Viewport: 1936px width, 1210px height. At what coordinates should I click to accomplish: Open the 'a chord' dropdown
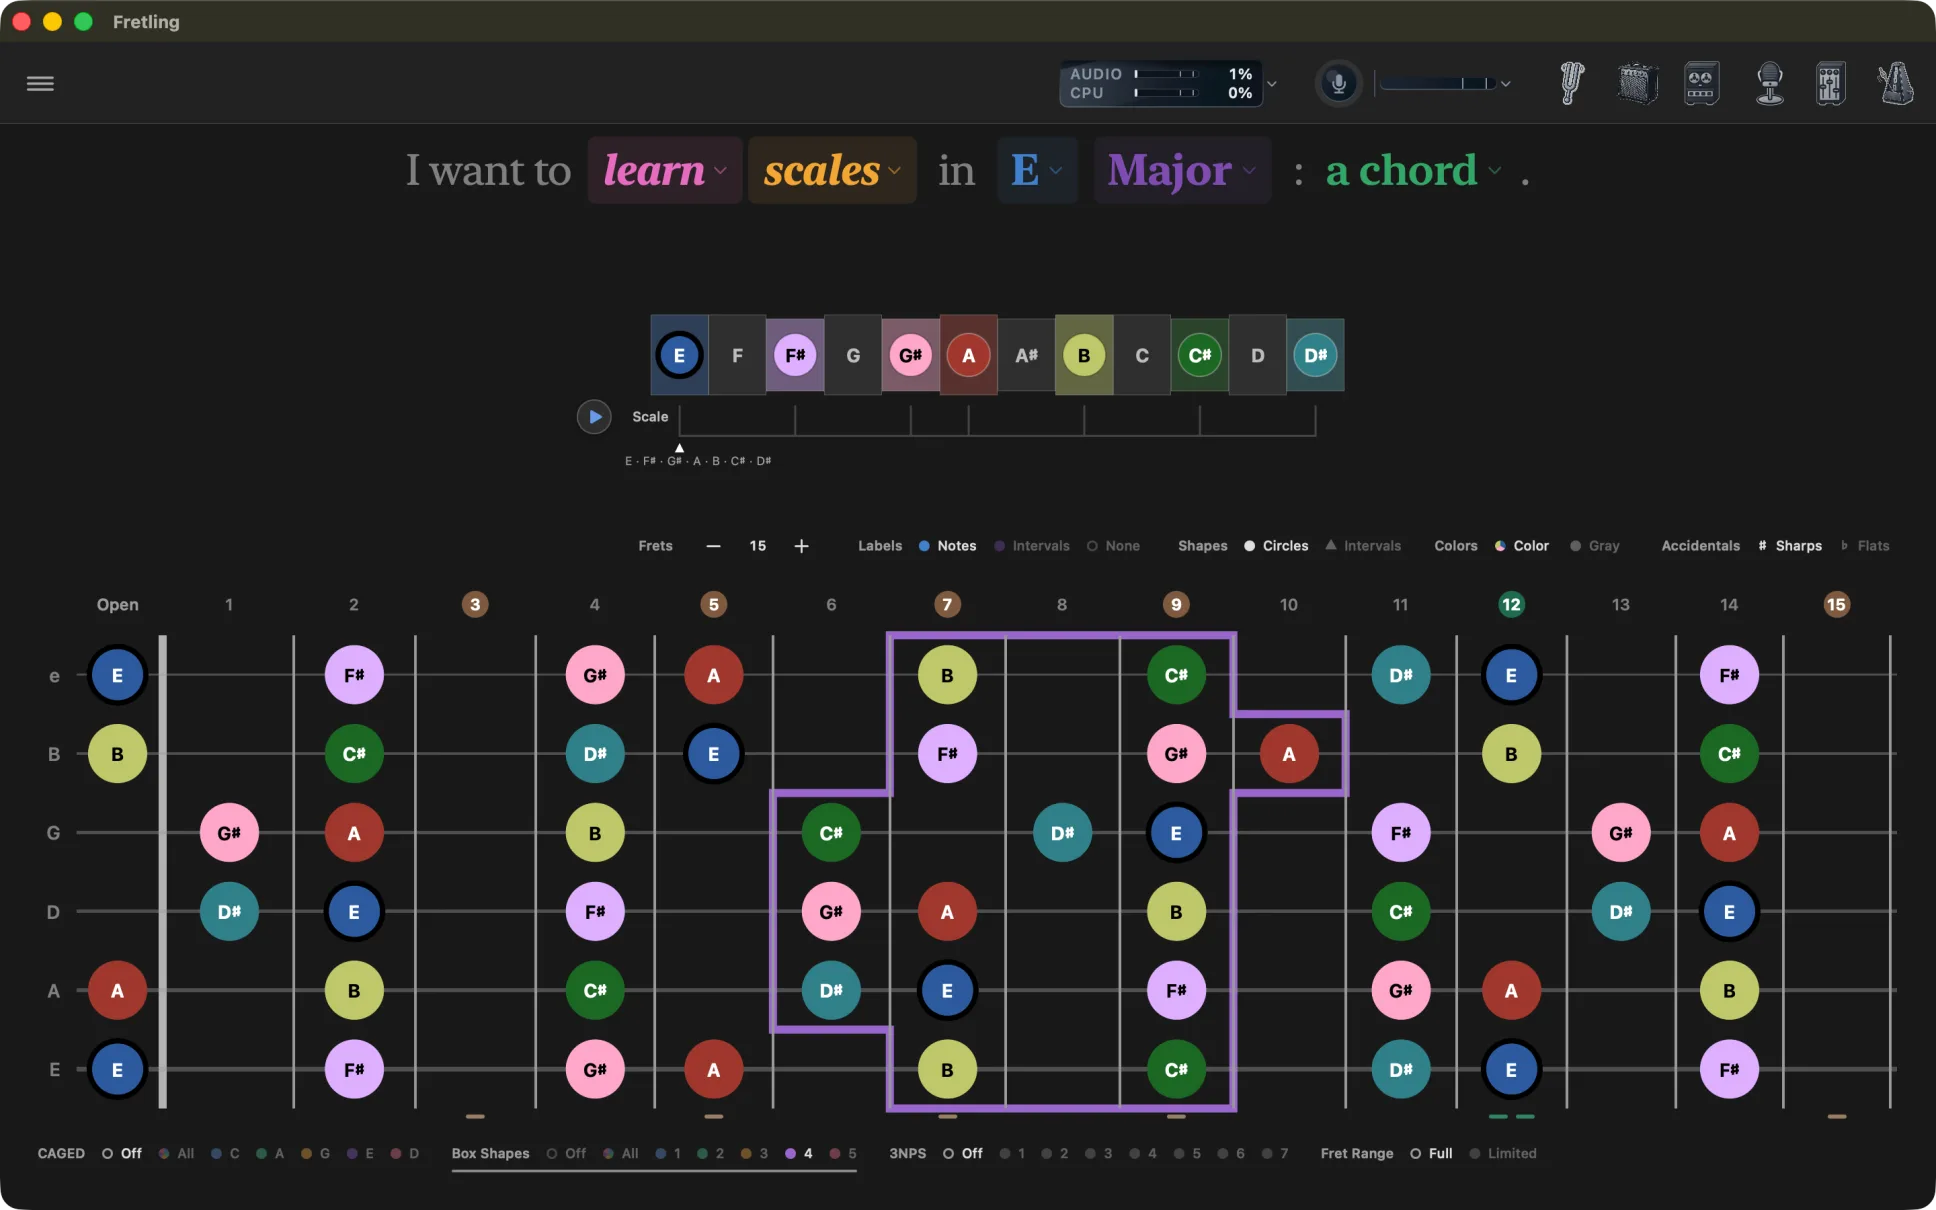click(1413, 170)
